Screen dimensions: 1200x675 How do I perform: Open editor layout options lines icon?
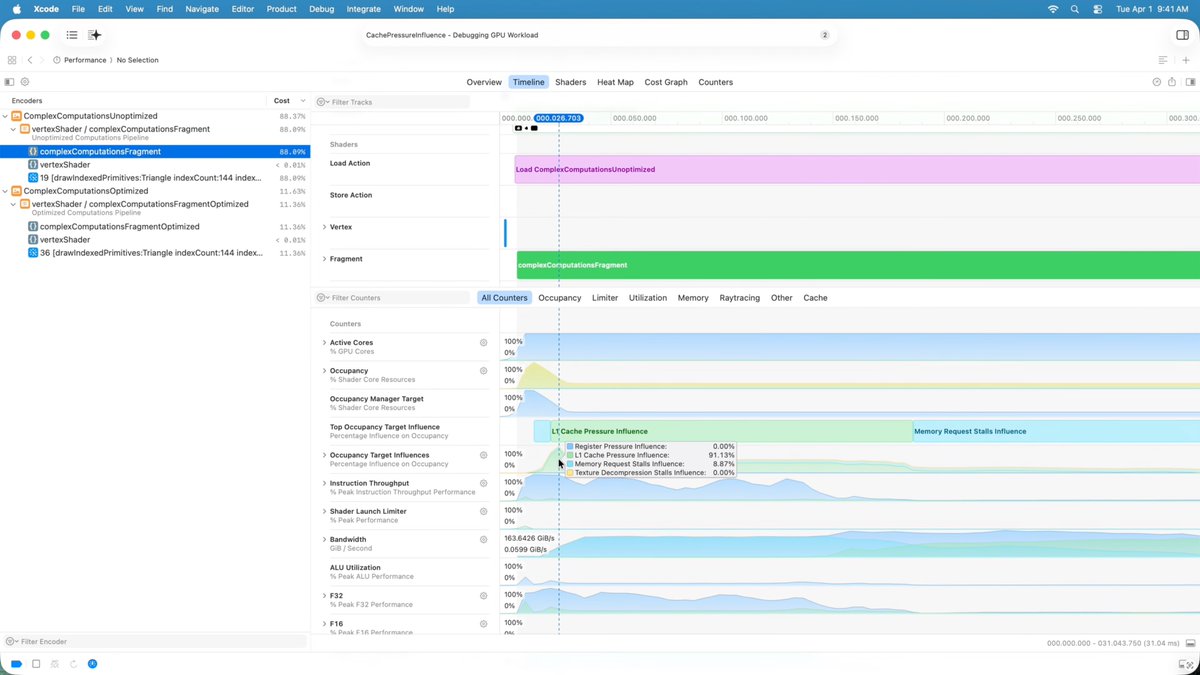(1163, 60)
